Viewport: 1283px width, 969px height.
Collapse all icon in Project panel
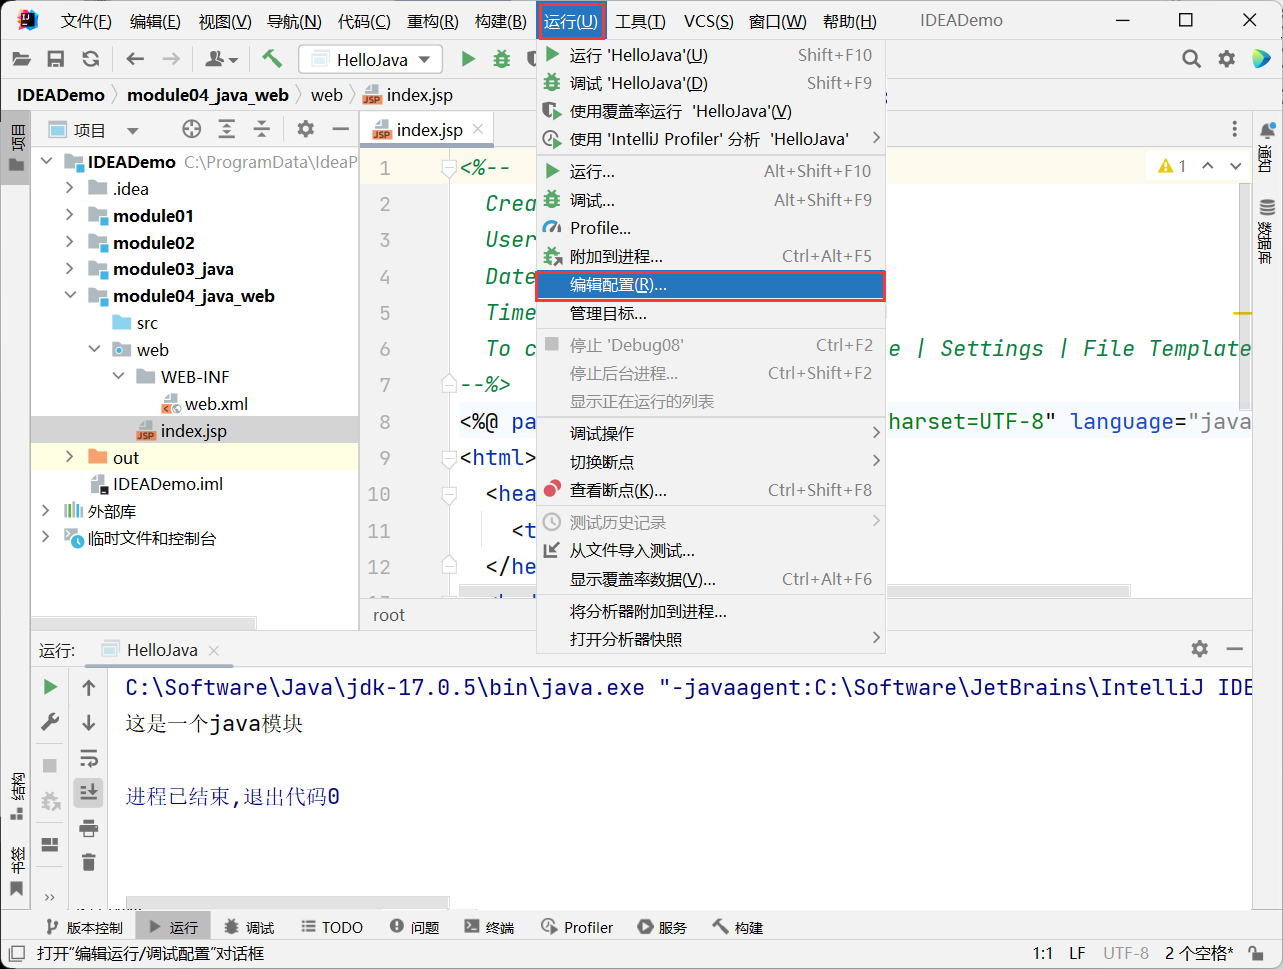(x=262, y=129)
